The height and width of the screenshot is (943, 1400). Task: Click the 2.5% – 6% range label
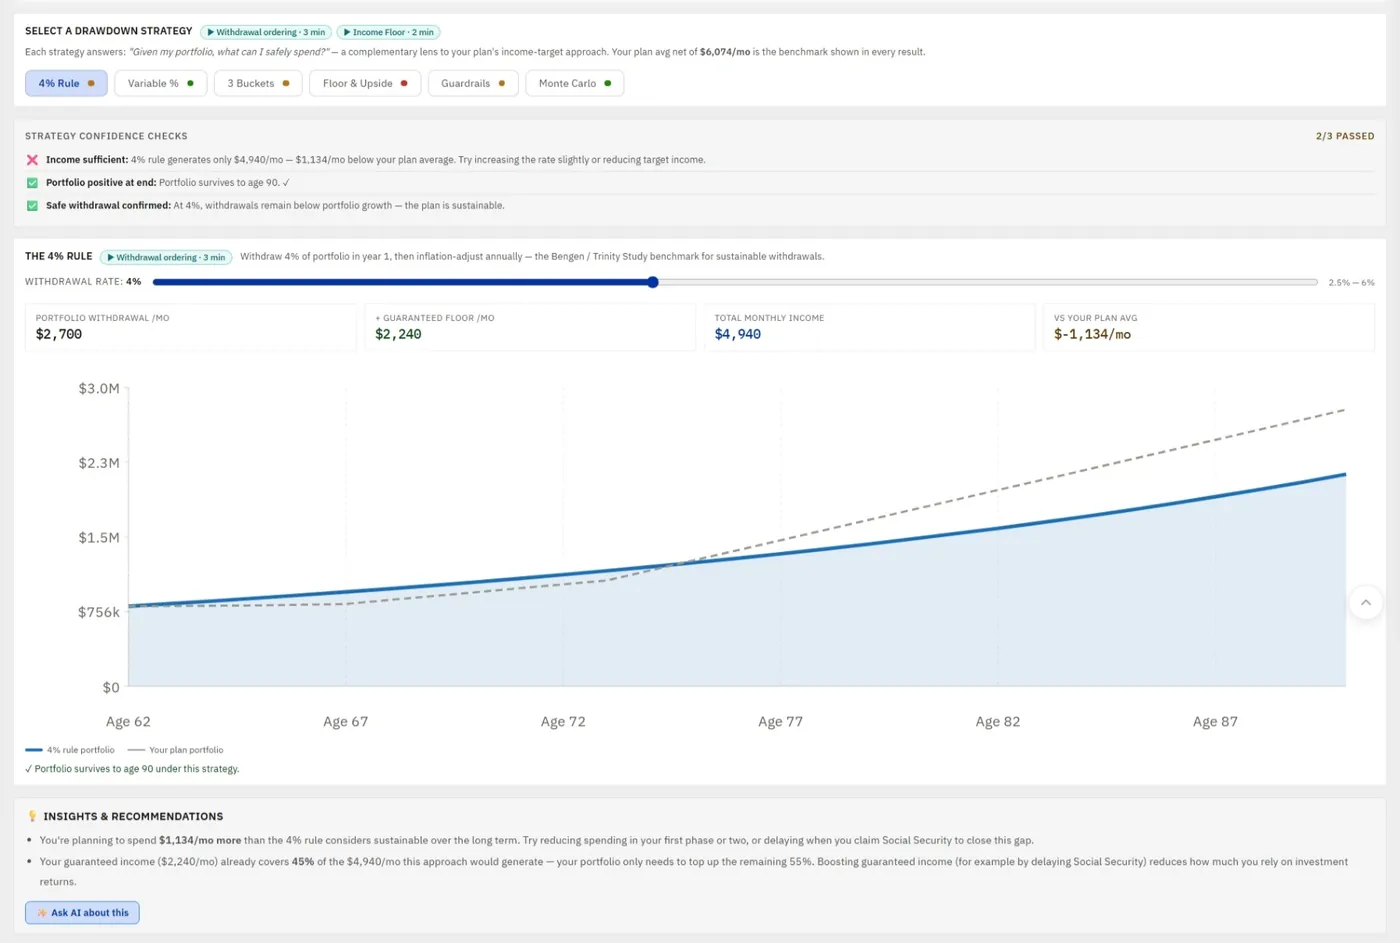(1351, 283)
